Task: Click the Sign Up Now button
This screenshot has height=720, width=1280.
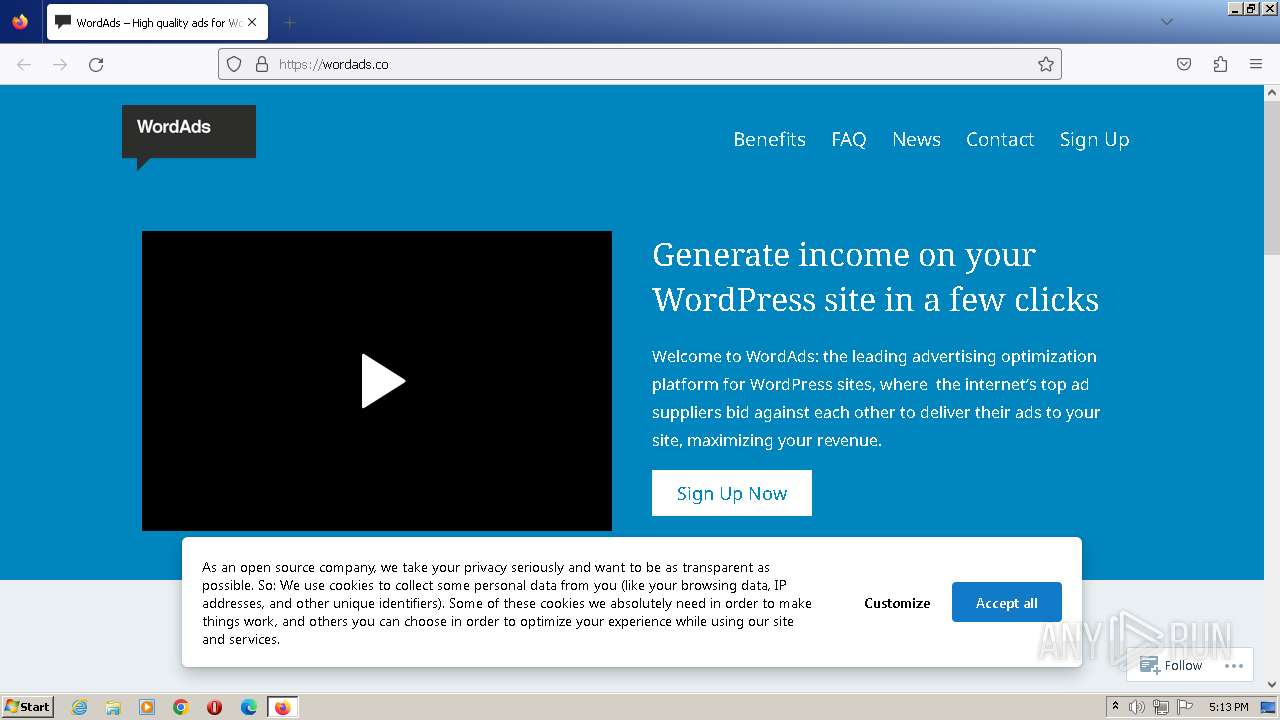Action: [x=732, y=493]
